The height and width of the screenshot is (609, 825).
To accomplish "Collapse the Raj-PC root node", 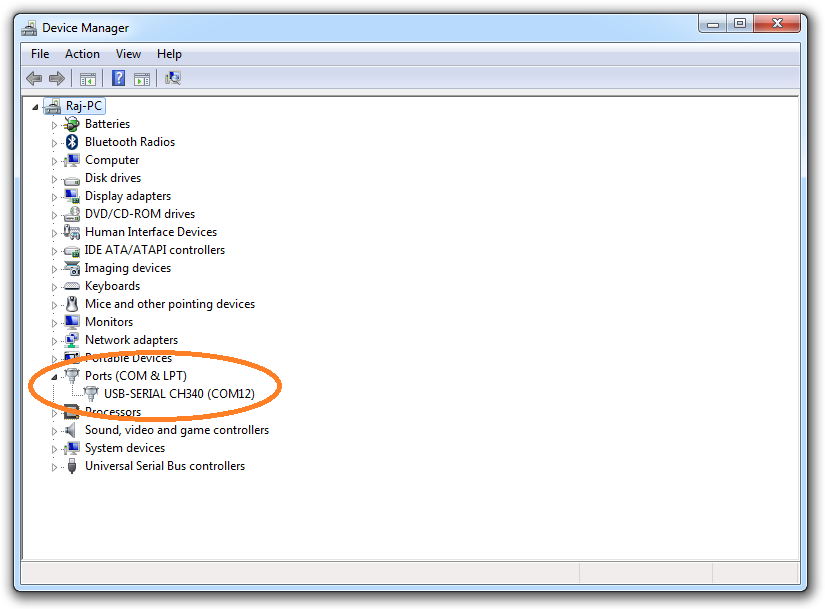I will [x=35, y=105].
